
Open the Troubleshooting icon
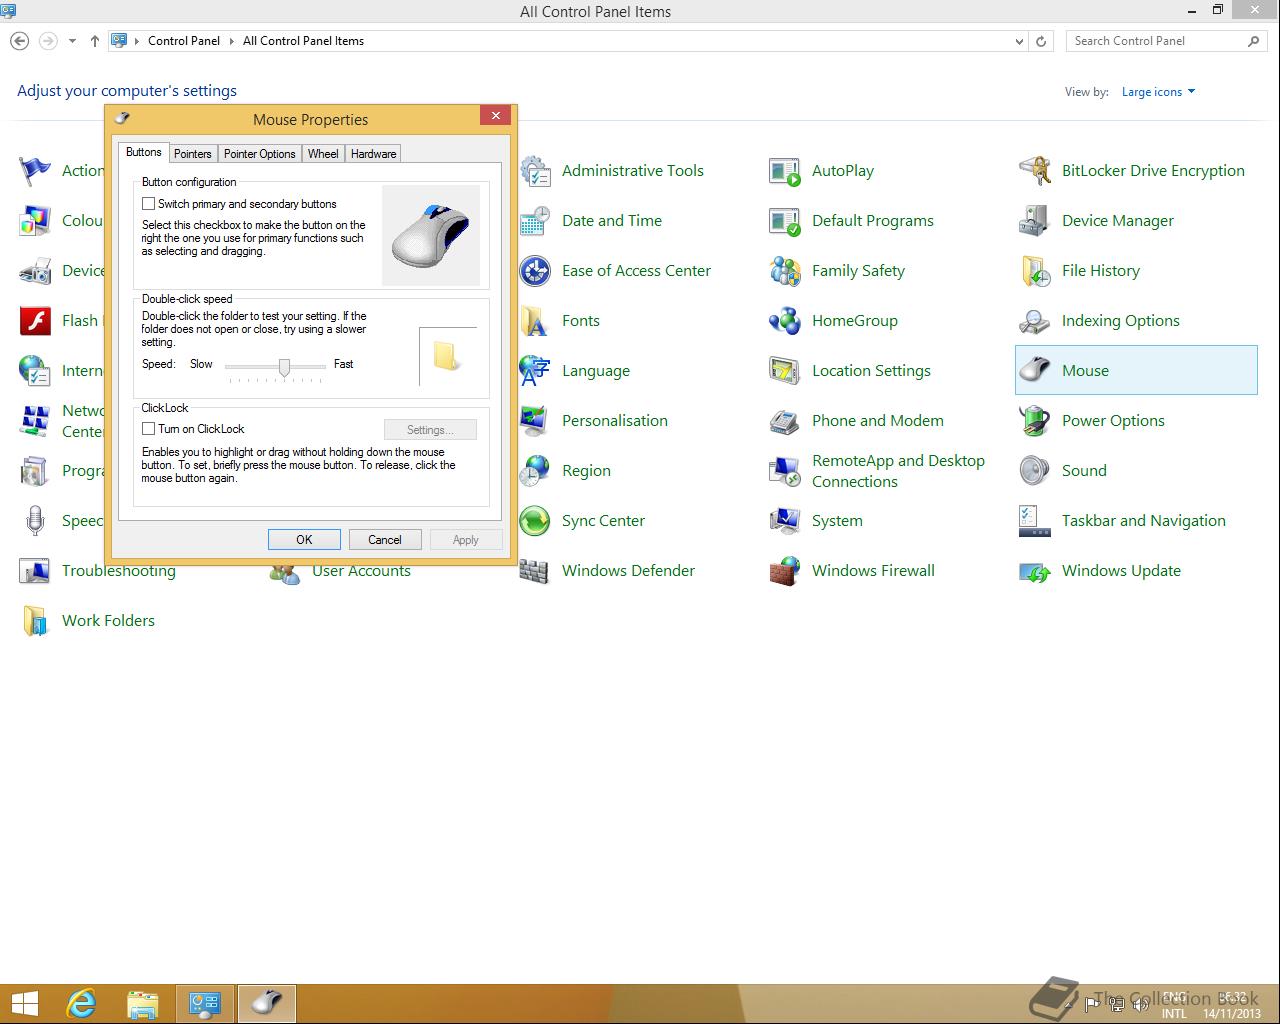35,571
